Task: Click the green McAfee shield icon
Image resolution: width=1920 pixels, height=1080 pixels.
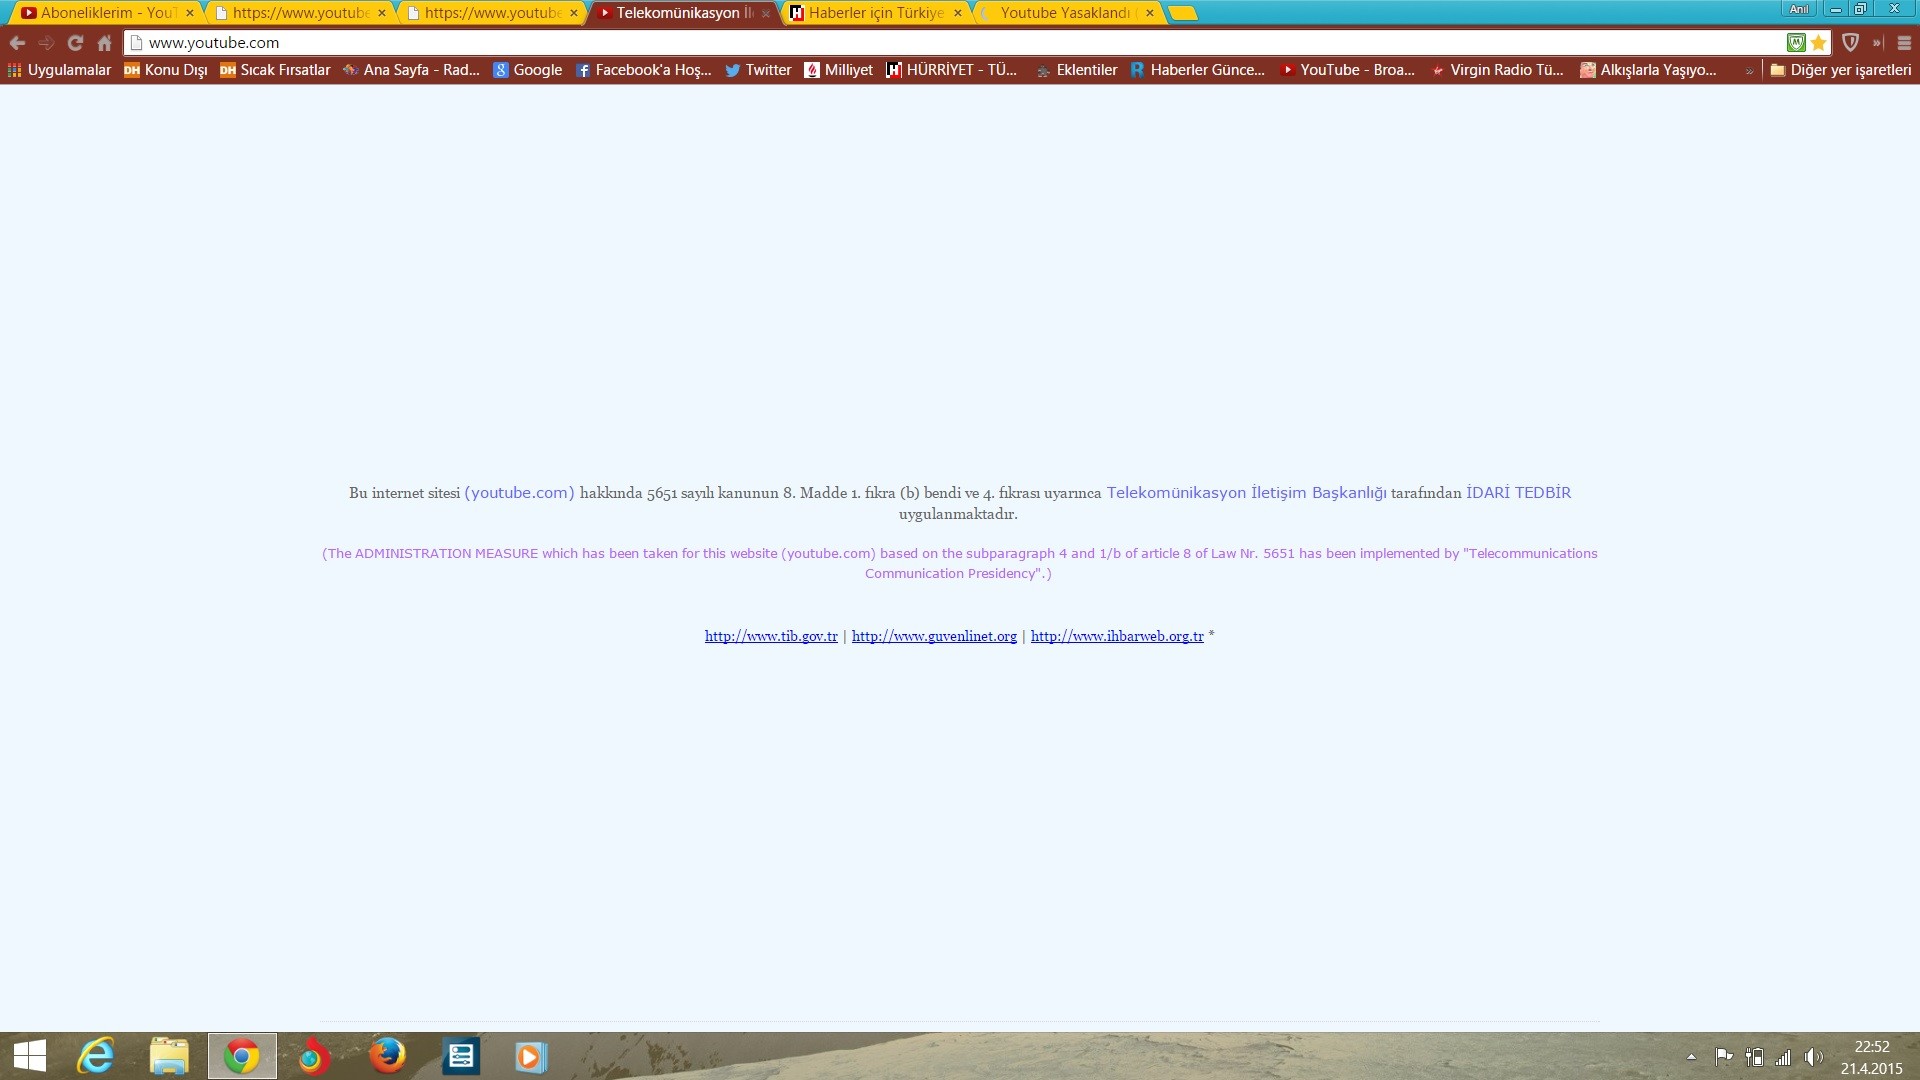Action: (x=1796, y=43)
